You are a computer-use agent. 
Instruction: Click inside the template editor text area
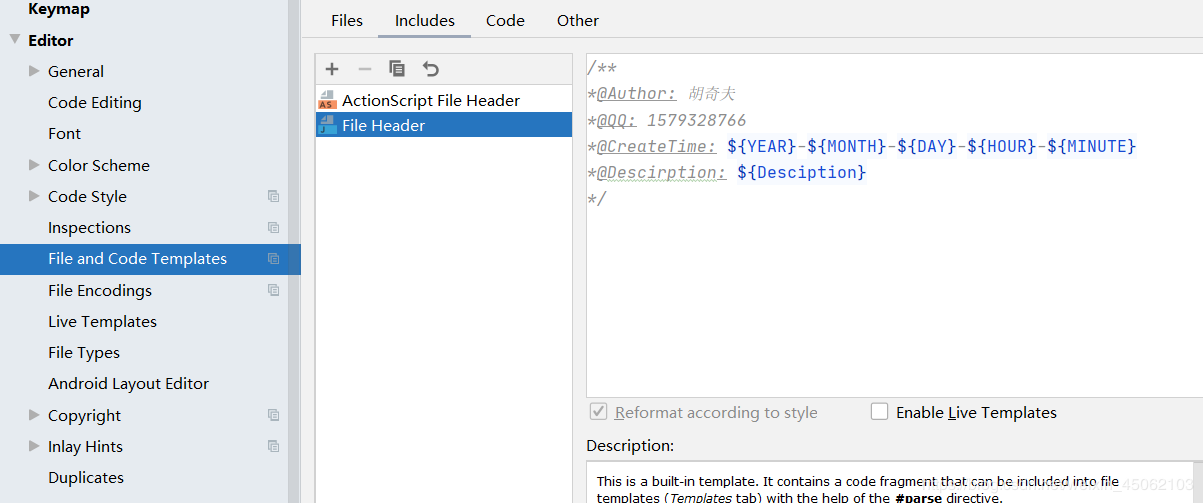pos(890,300)
